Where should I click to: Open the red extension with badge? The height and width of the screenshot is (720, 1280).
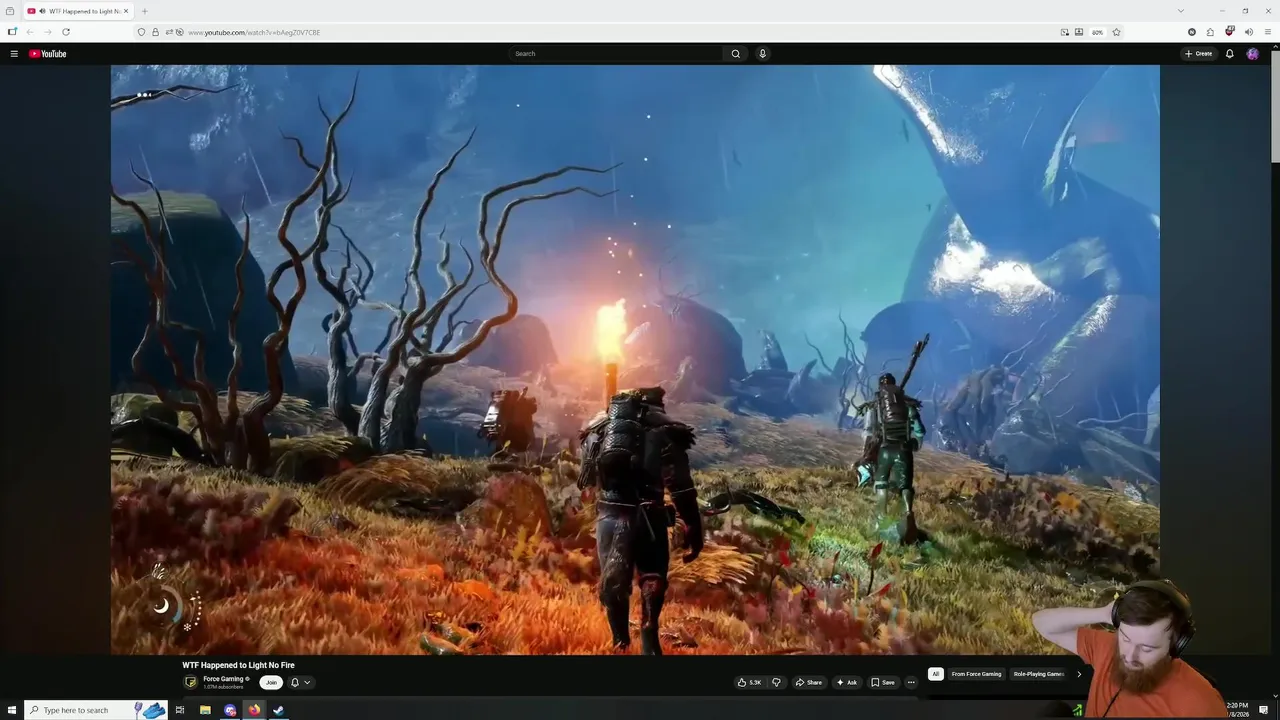[x=1229, y=32]
